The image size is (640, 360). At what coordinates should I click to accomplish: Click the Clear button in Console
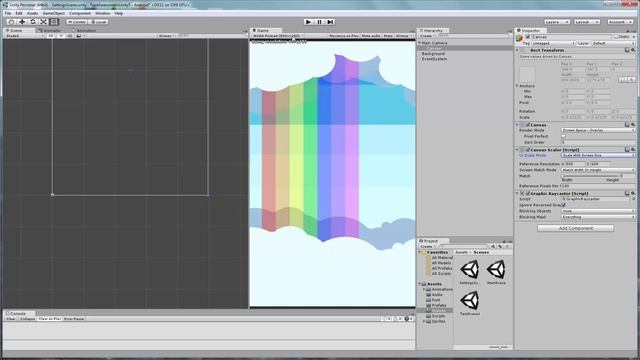[11, 319]
